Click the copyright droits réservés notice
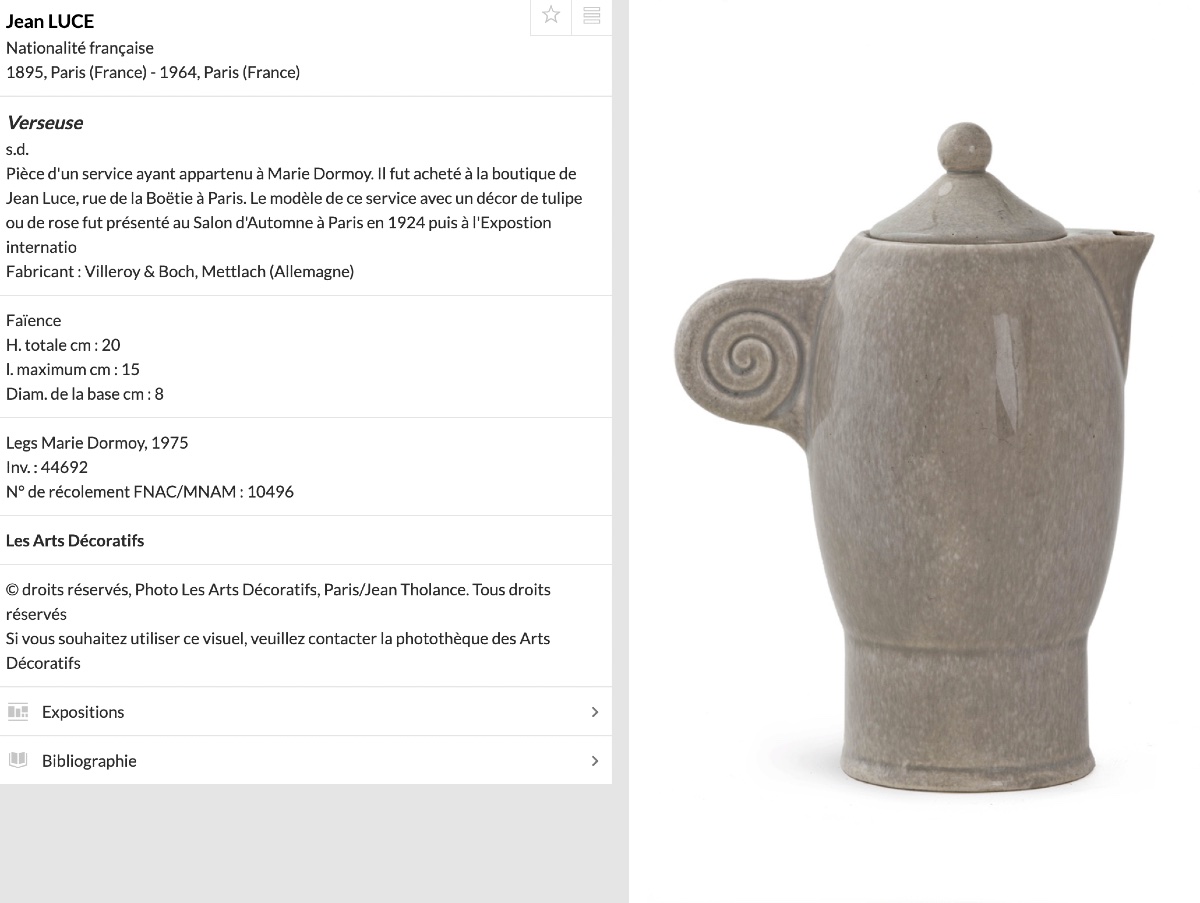The image size is (1200, 903). pyautogui.click(x=278, y=601)
